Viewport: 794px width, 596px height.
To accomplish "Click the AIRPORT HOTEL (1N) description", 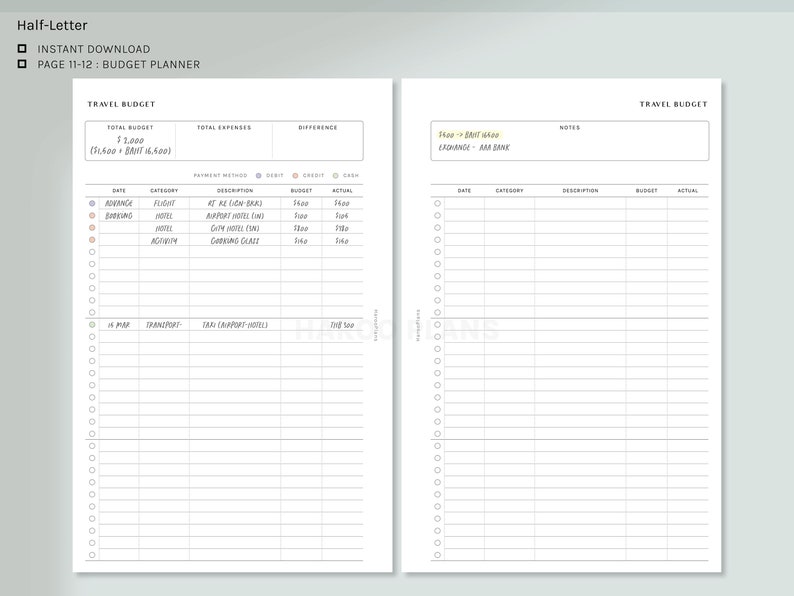I will (235, 216).
